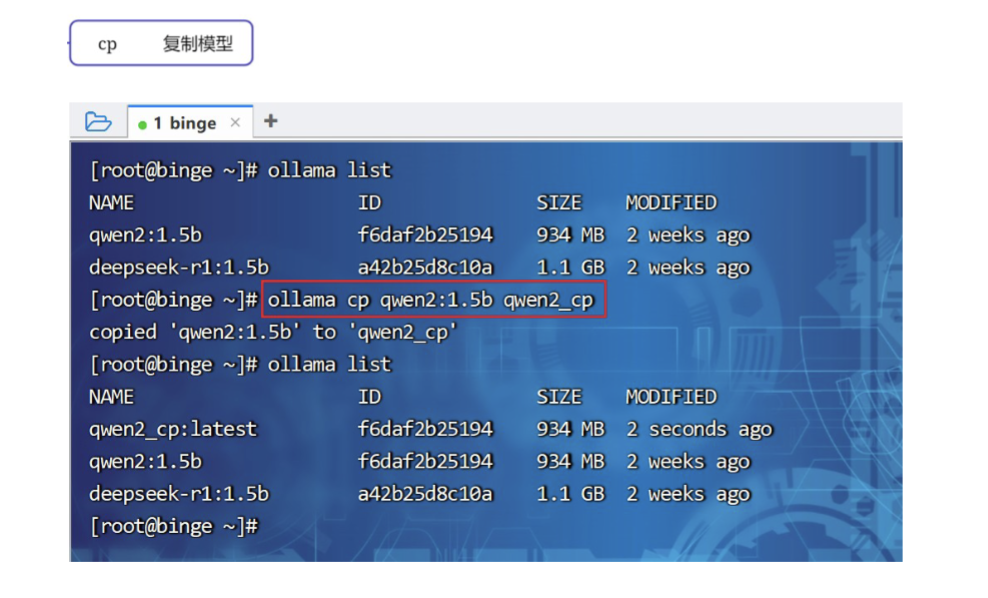988x598 pixels.
Task: Click 'qwen2:1.5b' in first listing
Action: click(146, 235)
